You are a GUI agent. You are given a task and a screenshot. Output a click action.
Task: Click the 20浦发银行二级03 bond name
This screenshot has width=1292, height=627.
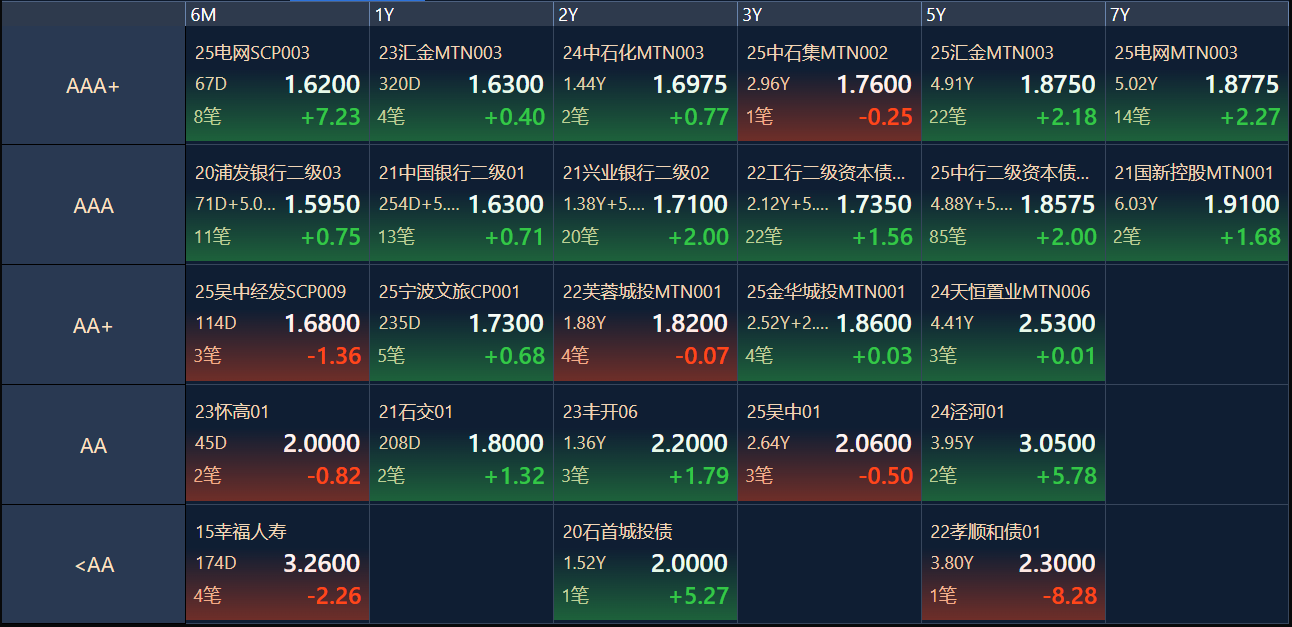pos(268,172)
